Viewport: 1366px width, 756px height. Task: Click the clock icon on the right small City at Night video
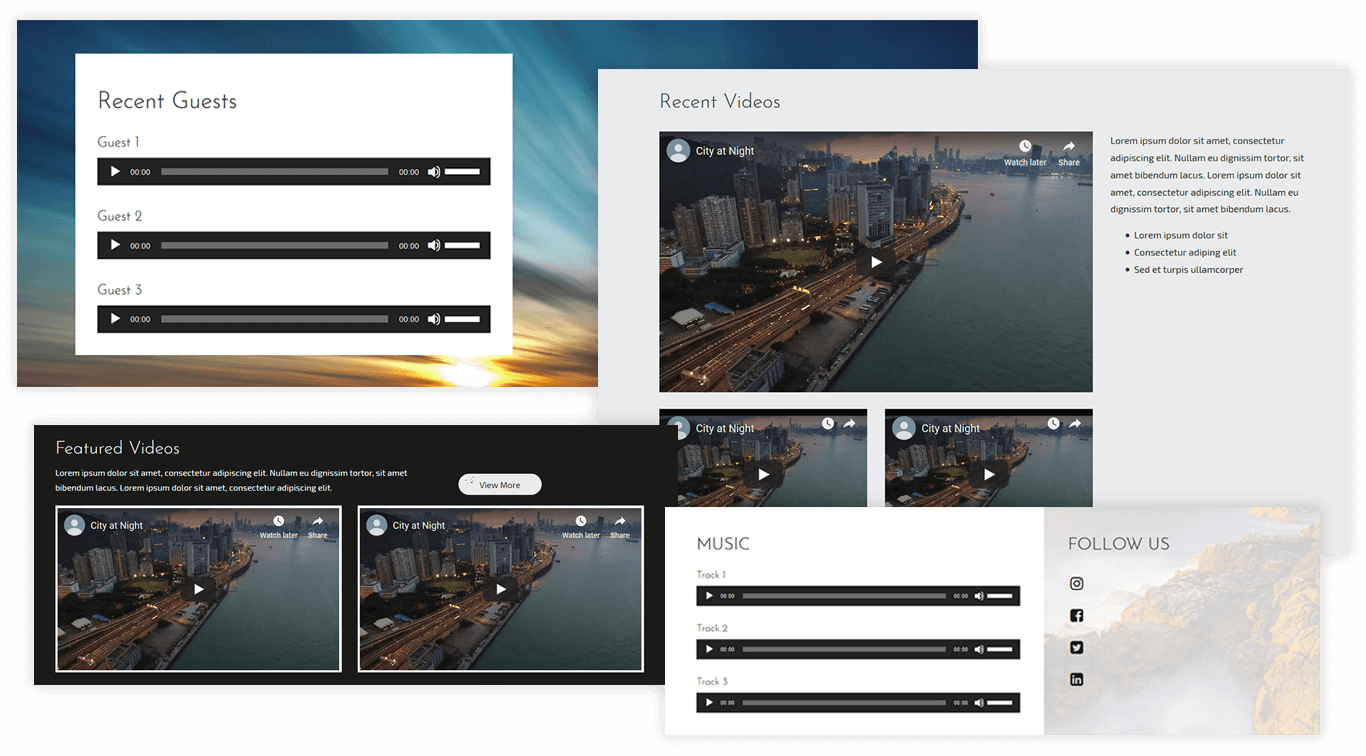pyautogui.click(x=1052, y=422)
